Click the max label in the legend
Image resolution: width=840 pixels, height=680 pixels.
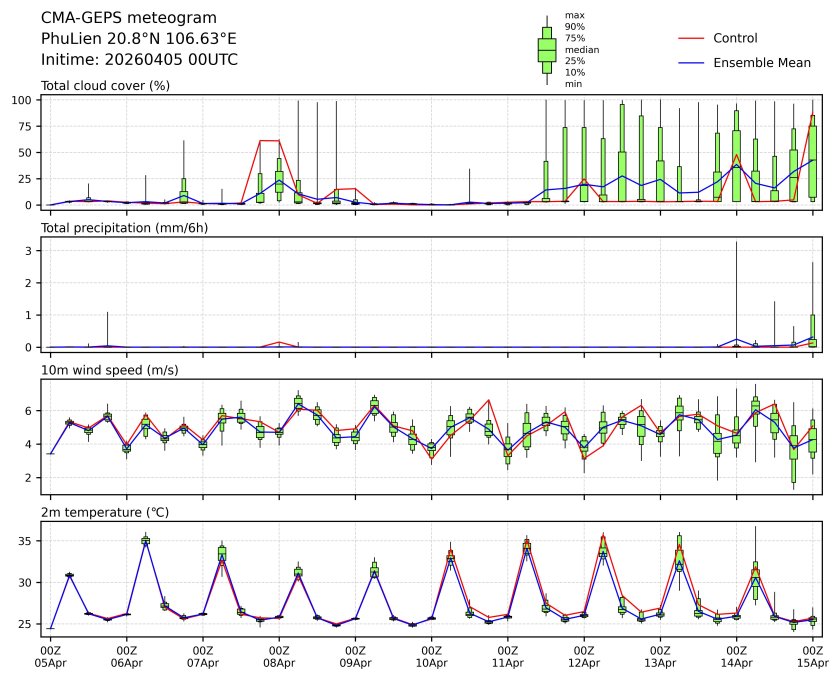(573, 15)
